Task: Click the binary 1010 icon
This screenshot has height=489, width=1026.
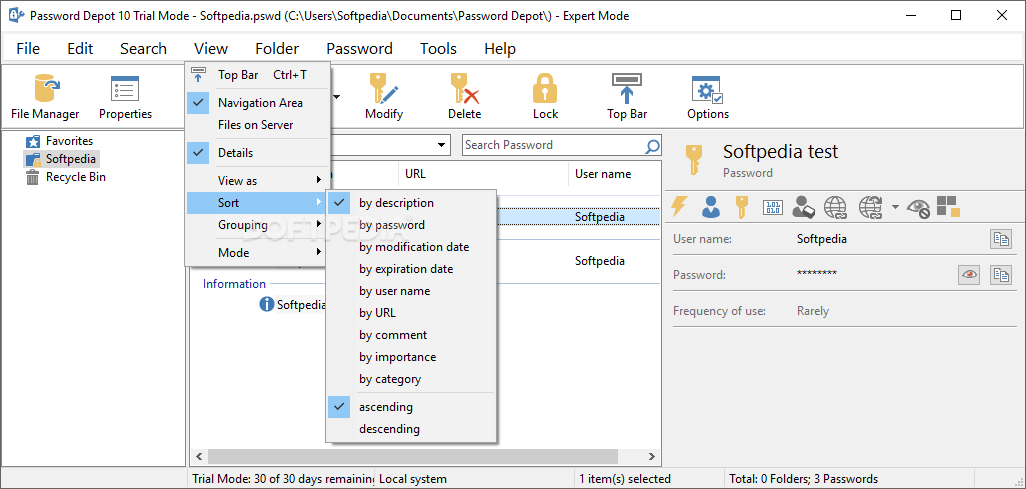Action: (x=773, y=208)
